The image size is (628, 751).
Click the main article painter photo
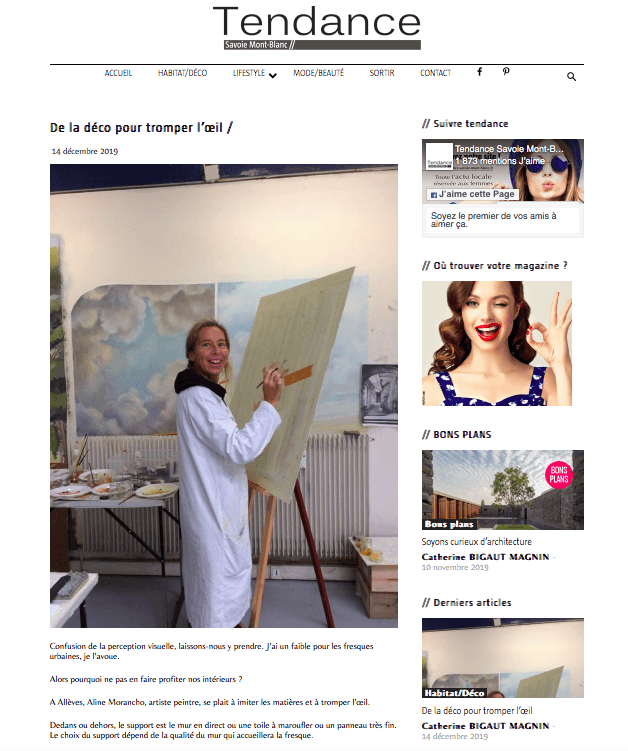pos(224,396)
